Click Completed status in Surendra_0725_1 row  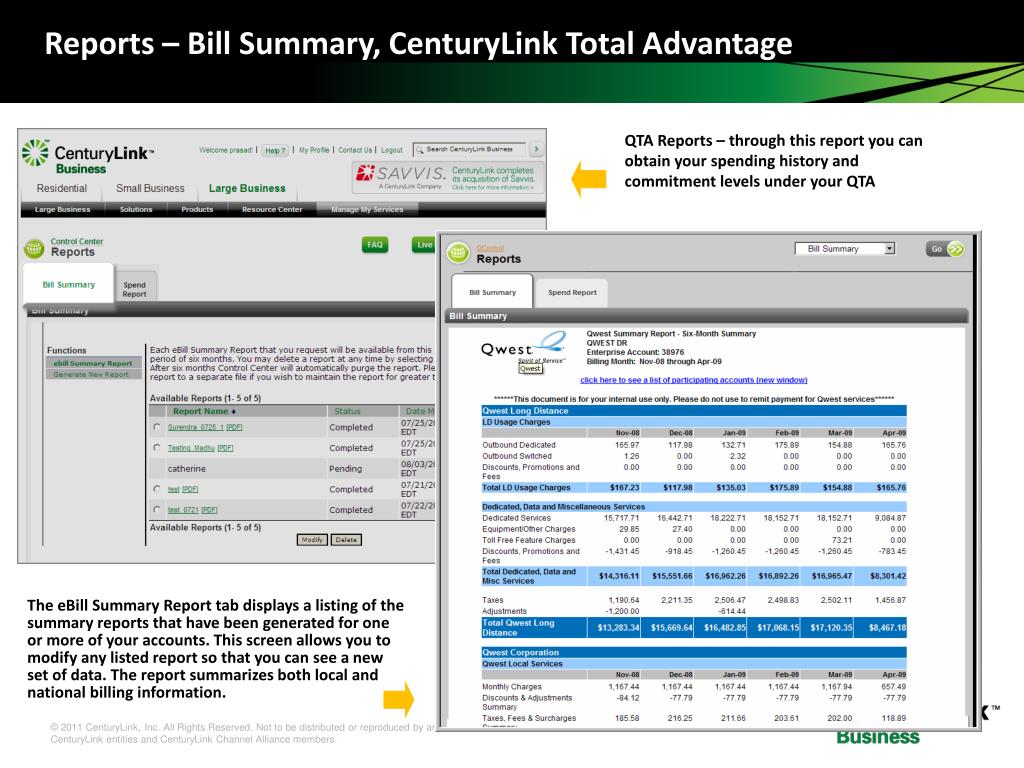[x=351, y=427]
